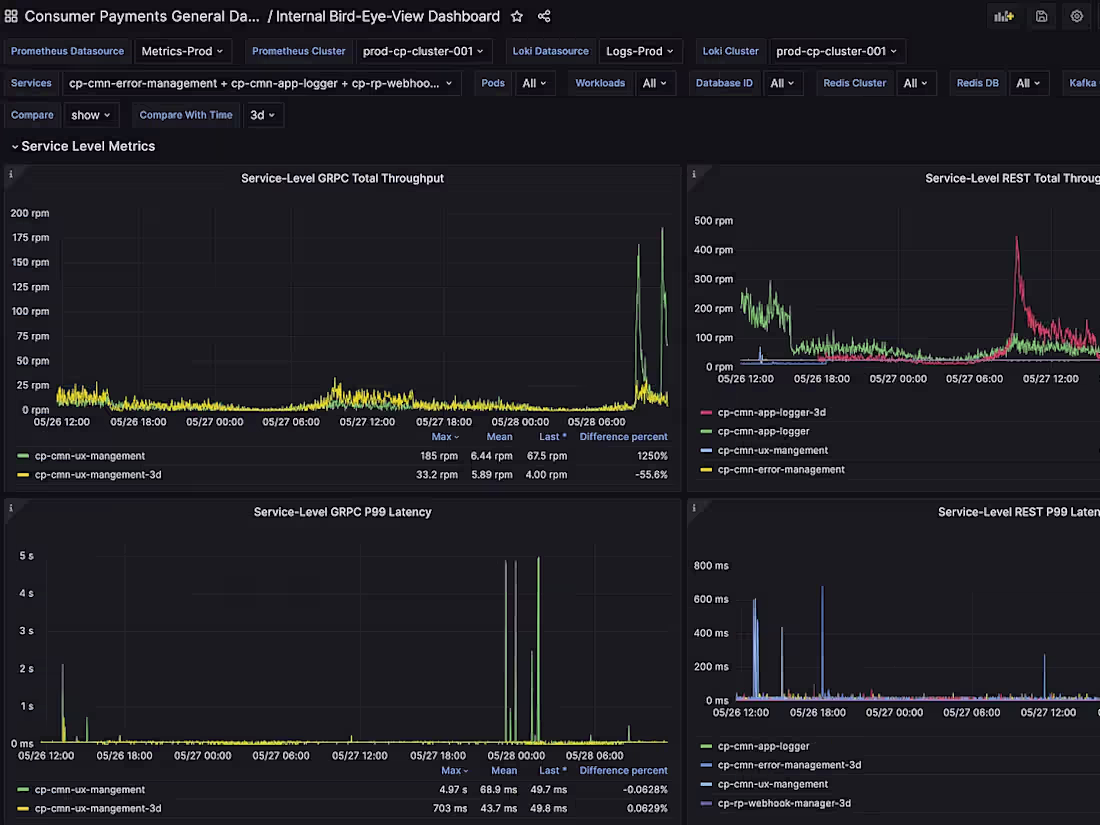1100x825 pixels.
Task: Click the info icon on GRPC P99 Latency panel
Action: [10, 506]
